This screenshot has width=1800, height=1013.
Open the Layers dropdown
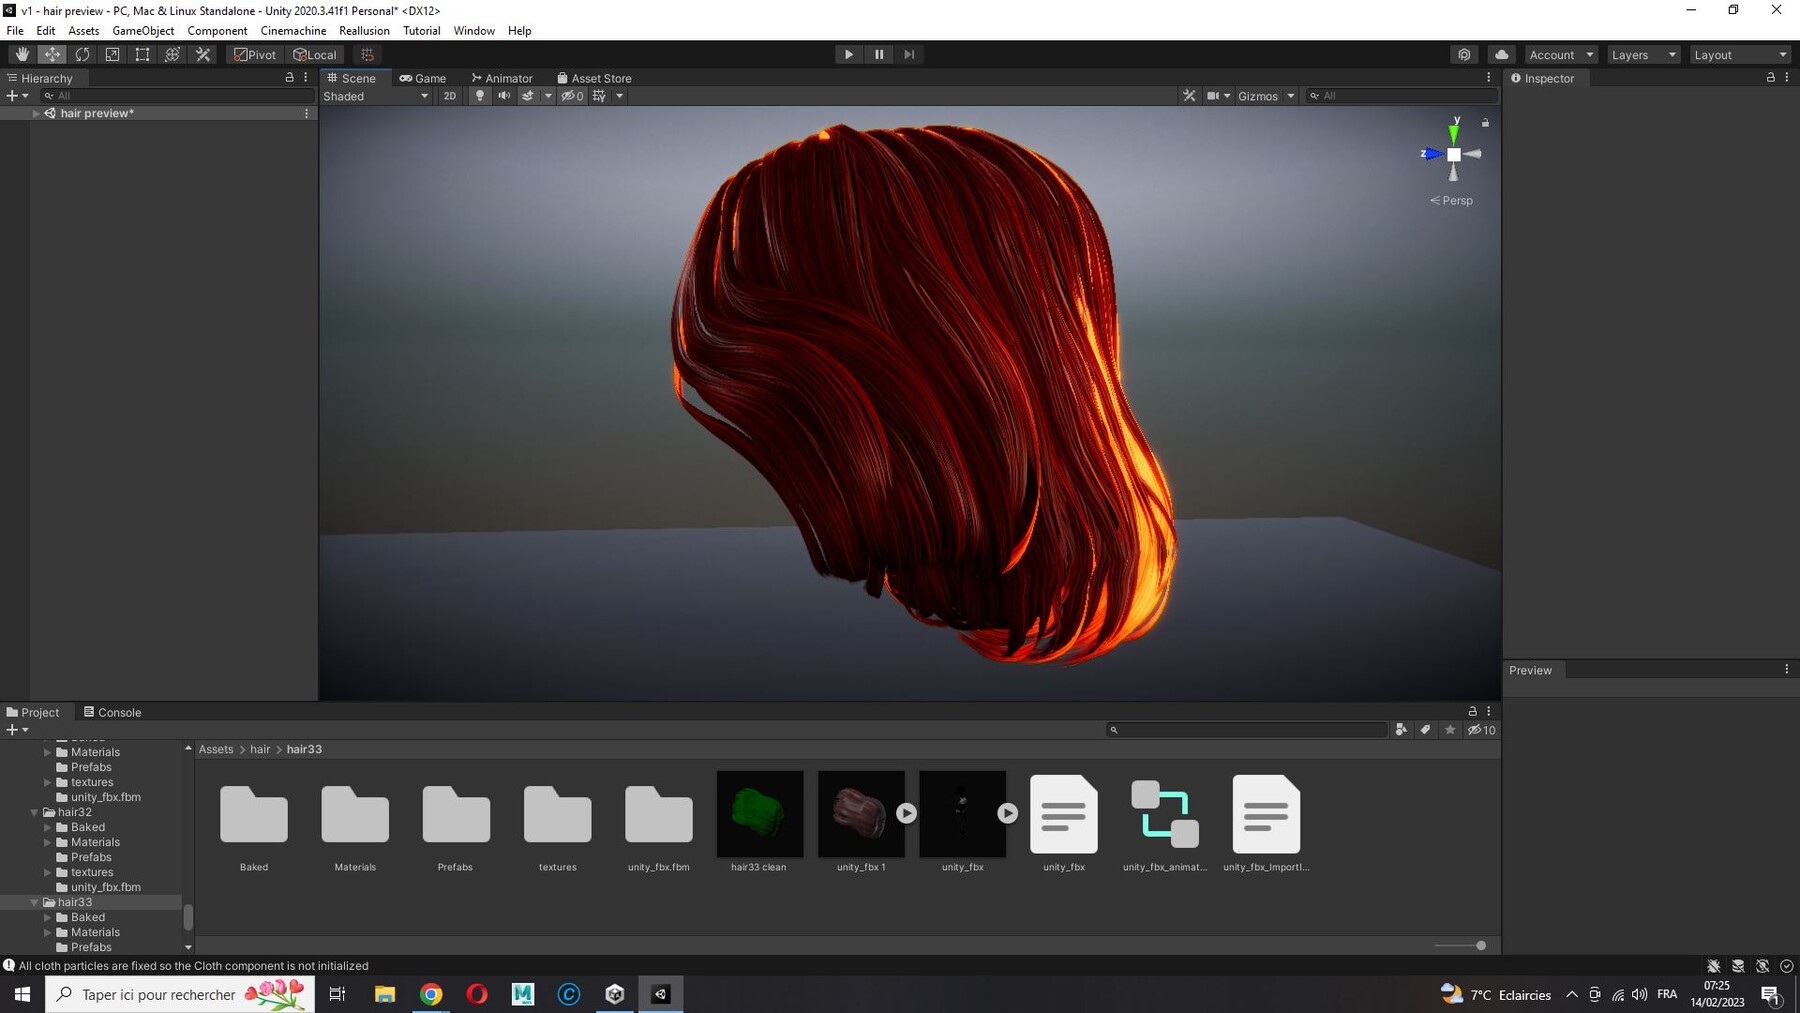pos(1643,55)
